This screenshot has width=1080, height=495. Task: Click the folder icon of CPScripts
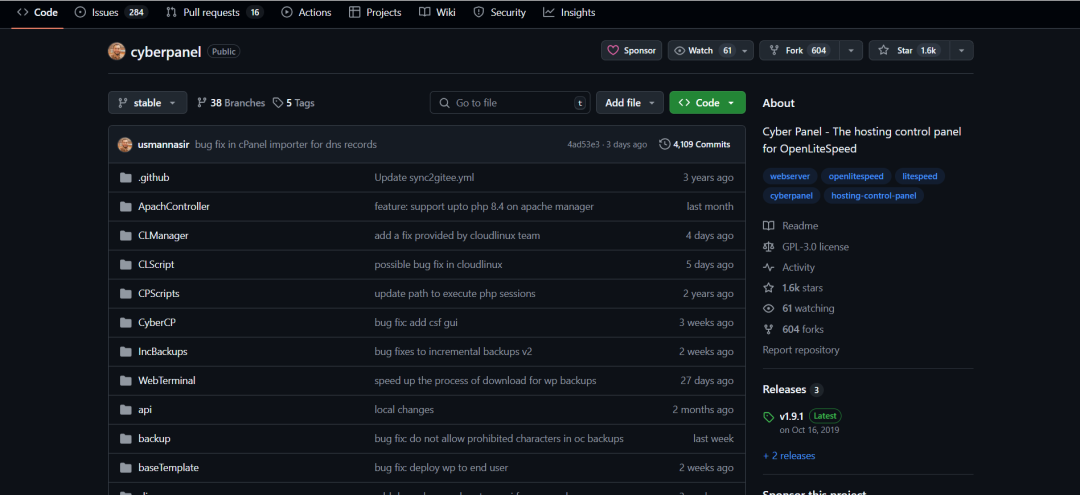[x=125, y=293]
